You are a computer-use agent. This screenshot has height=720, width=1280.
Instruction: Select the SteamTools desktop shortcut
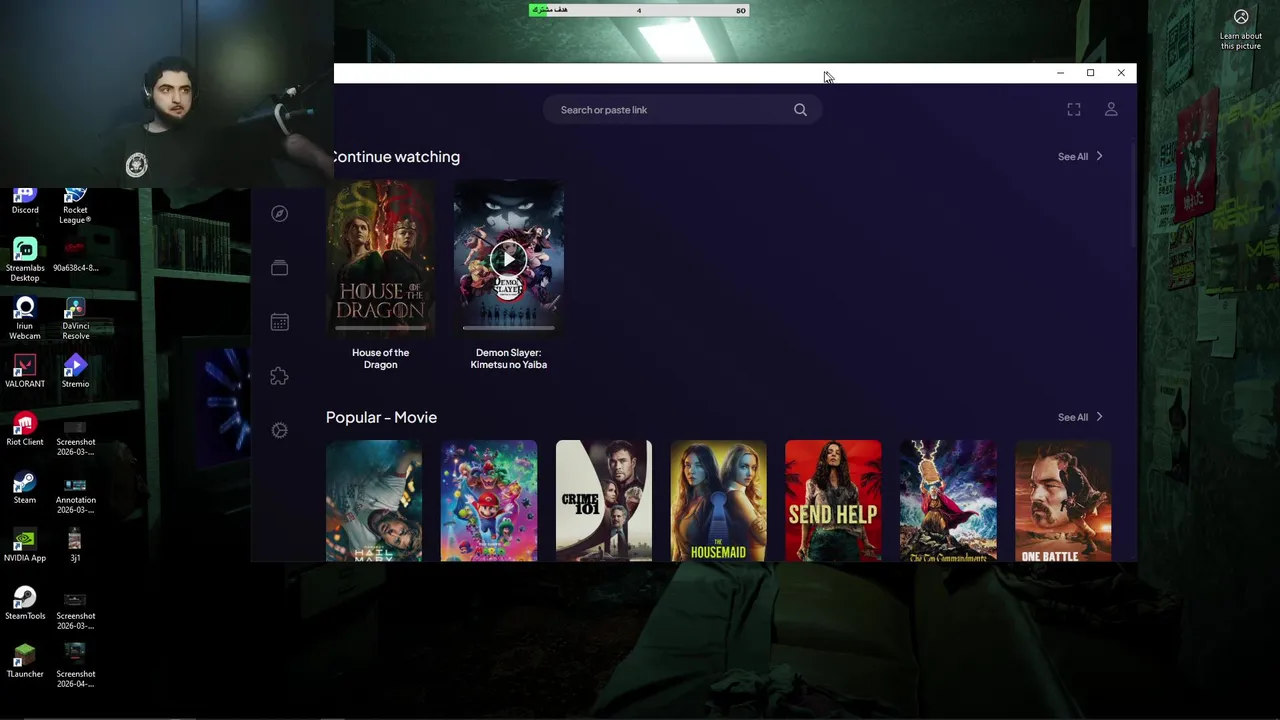click(x=25, y=603)
